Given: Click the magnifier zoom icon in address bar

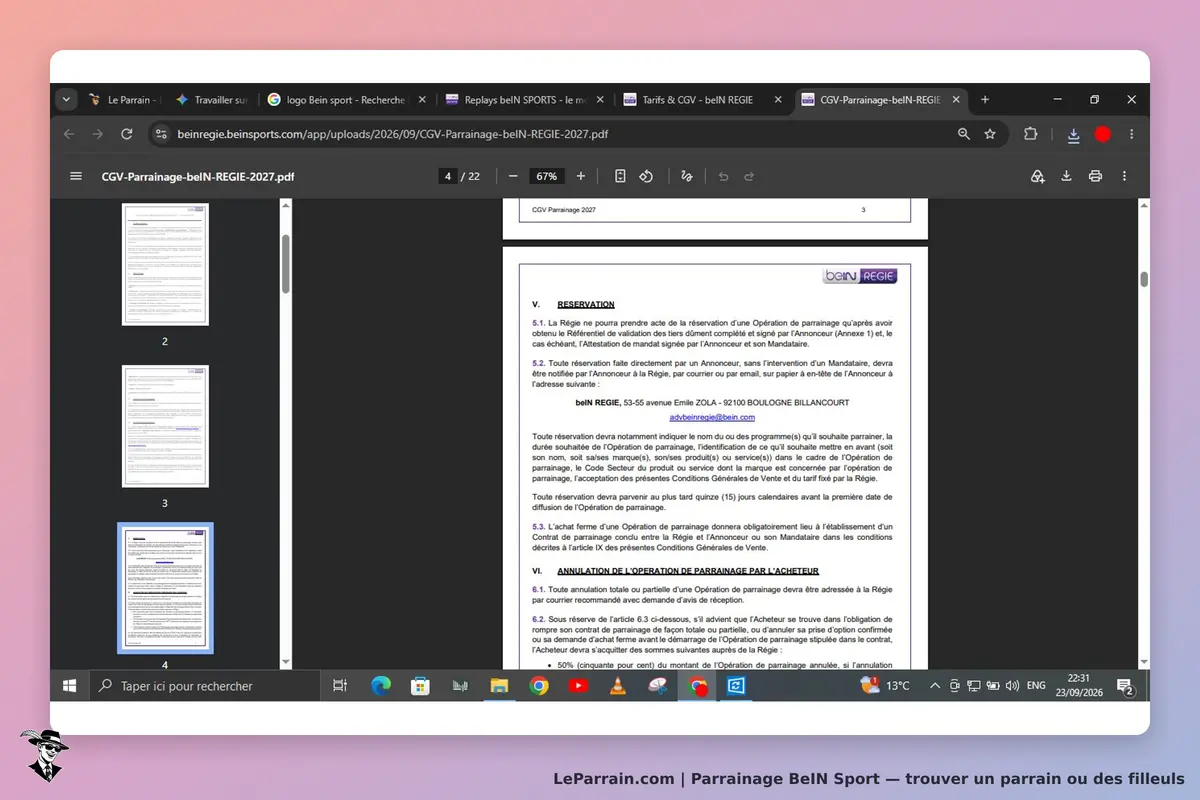Looking at the screenshot, I should click(964, 134).
